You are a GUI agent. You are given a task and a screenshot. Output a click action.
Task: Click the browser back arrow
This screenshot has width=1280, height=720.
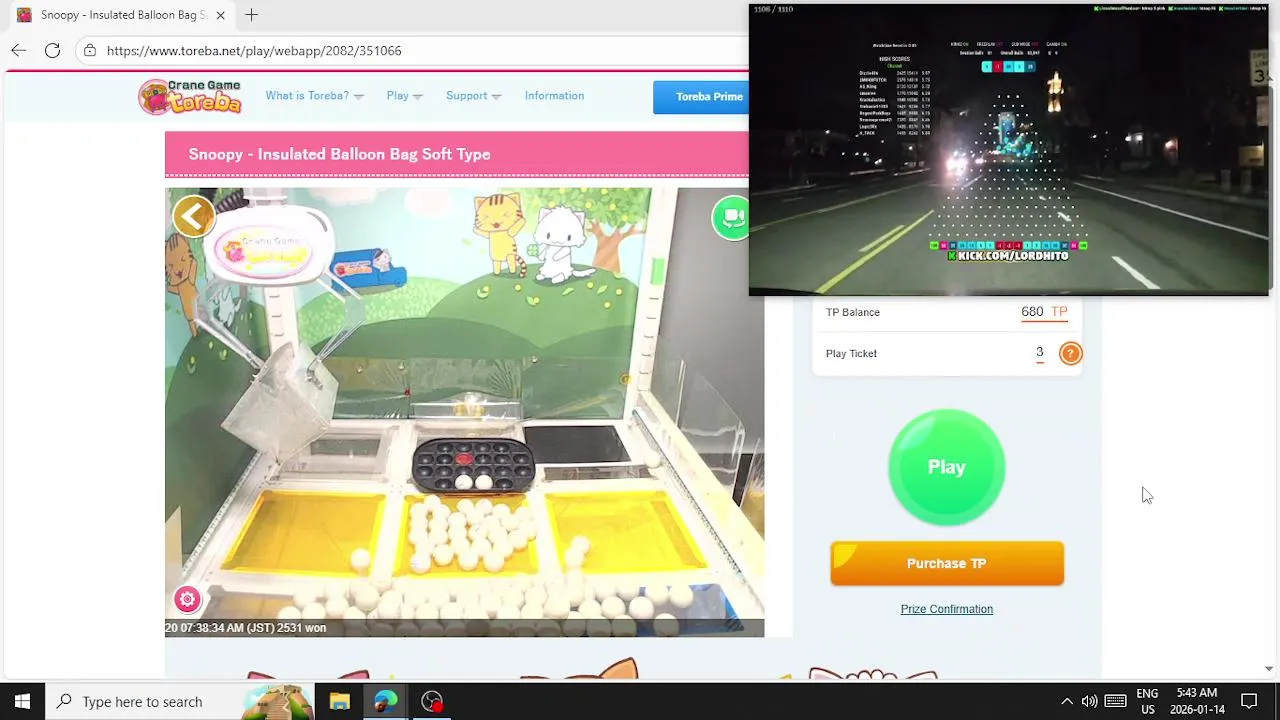click(x=19, y=50)
